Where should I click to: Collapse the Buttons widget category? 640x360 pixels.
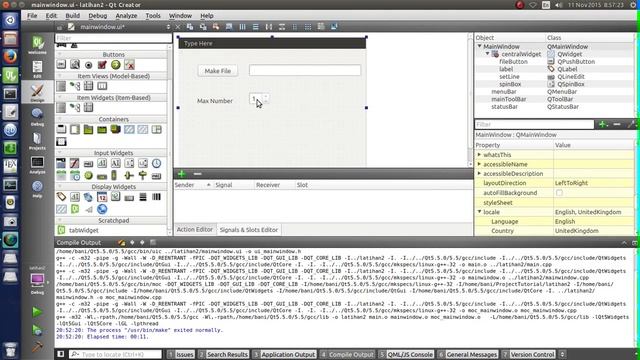(x=60, y=54)
